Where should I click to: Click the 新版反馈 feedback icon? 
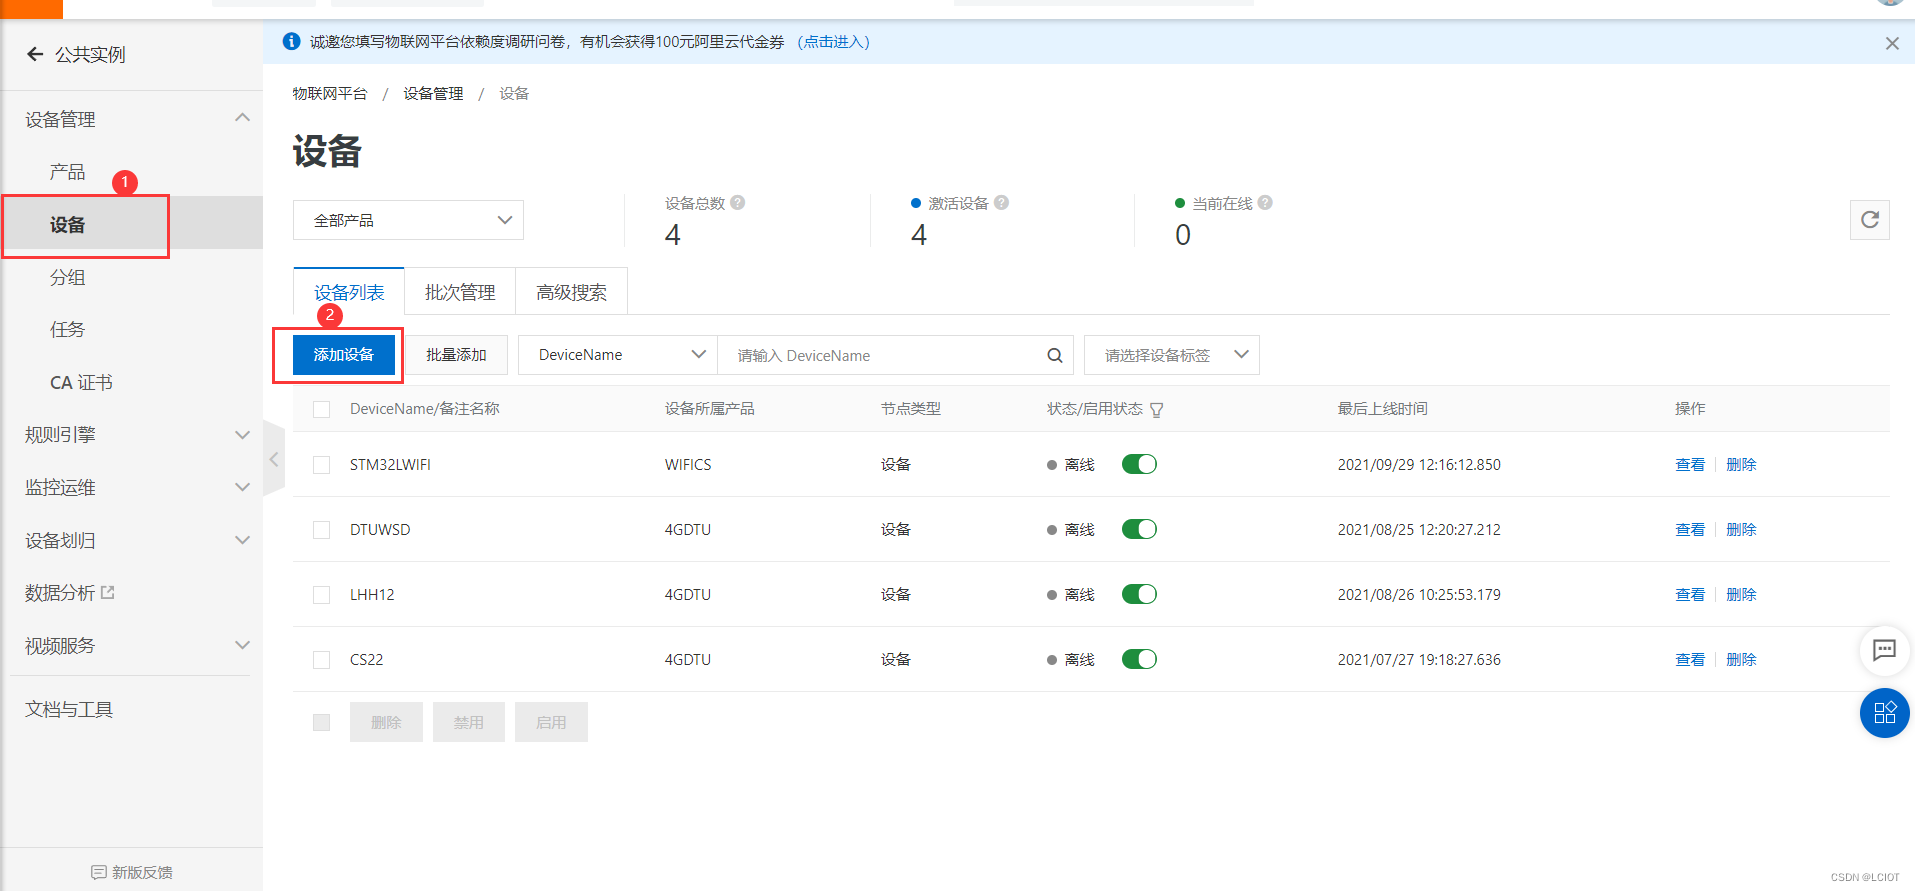click(x=98, y=872)
